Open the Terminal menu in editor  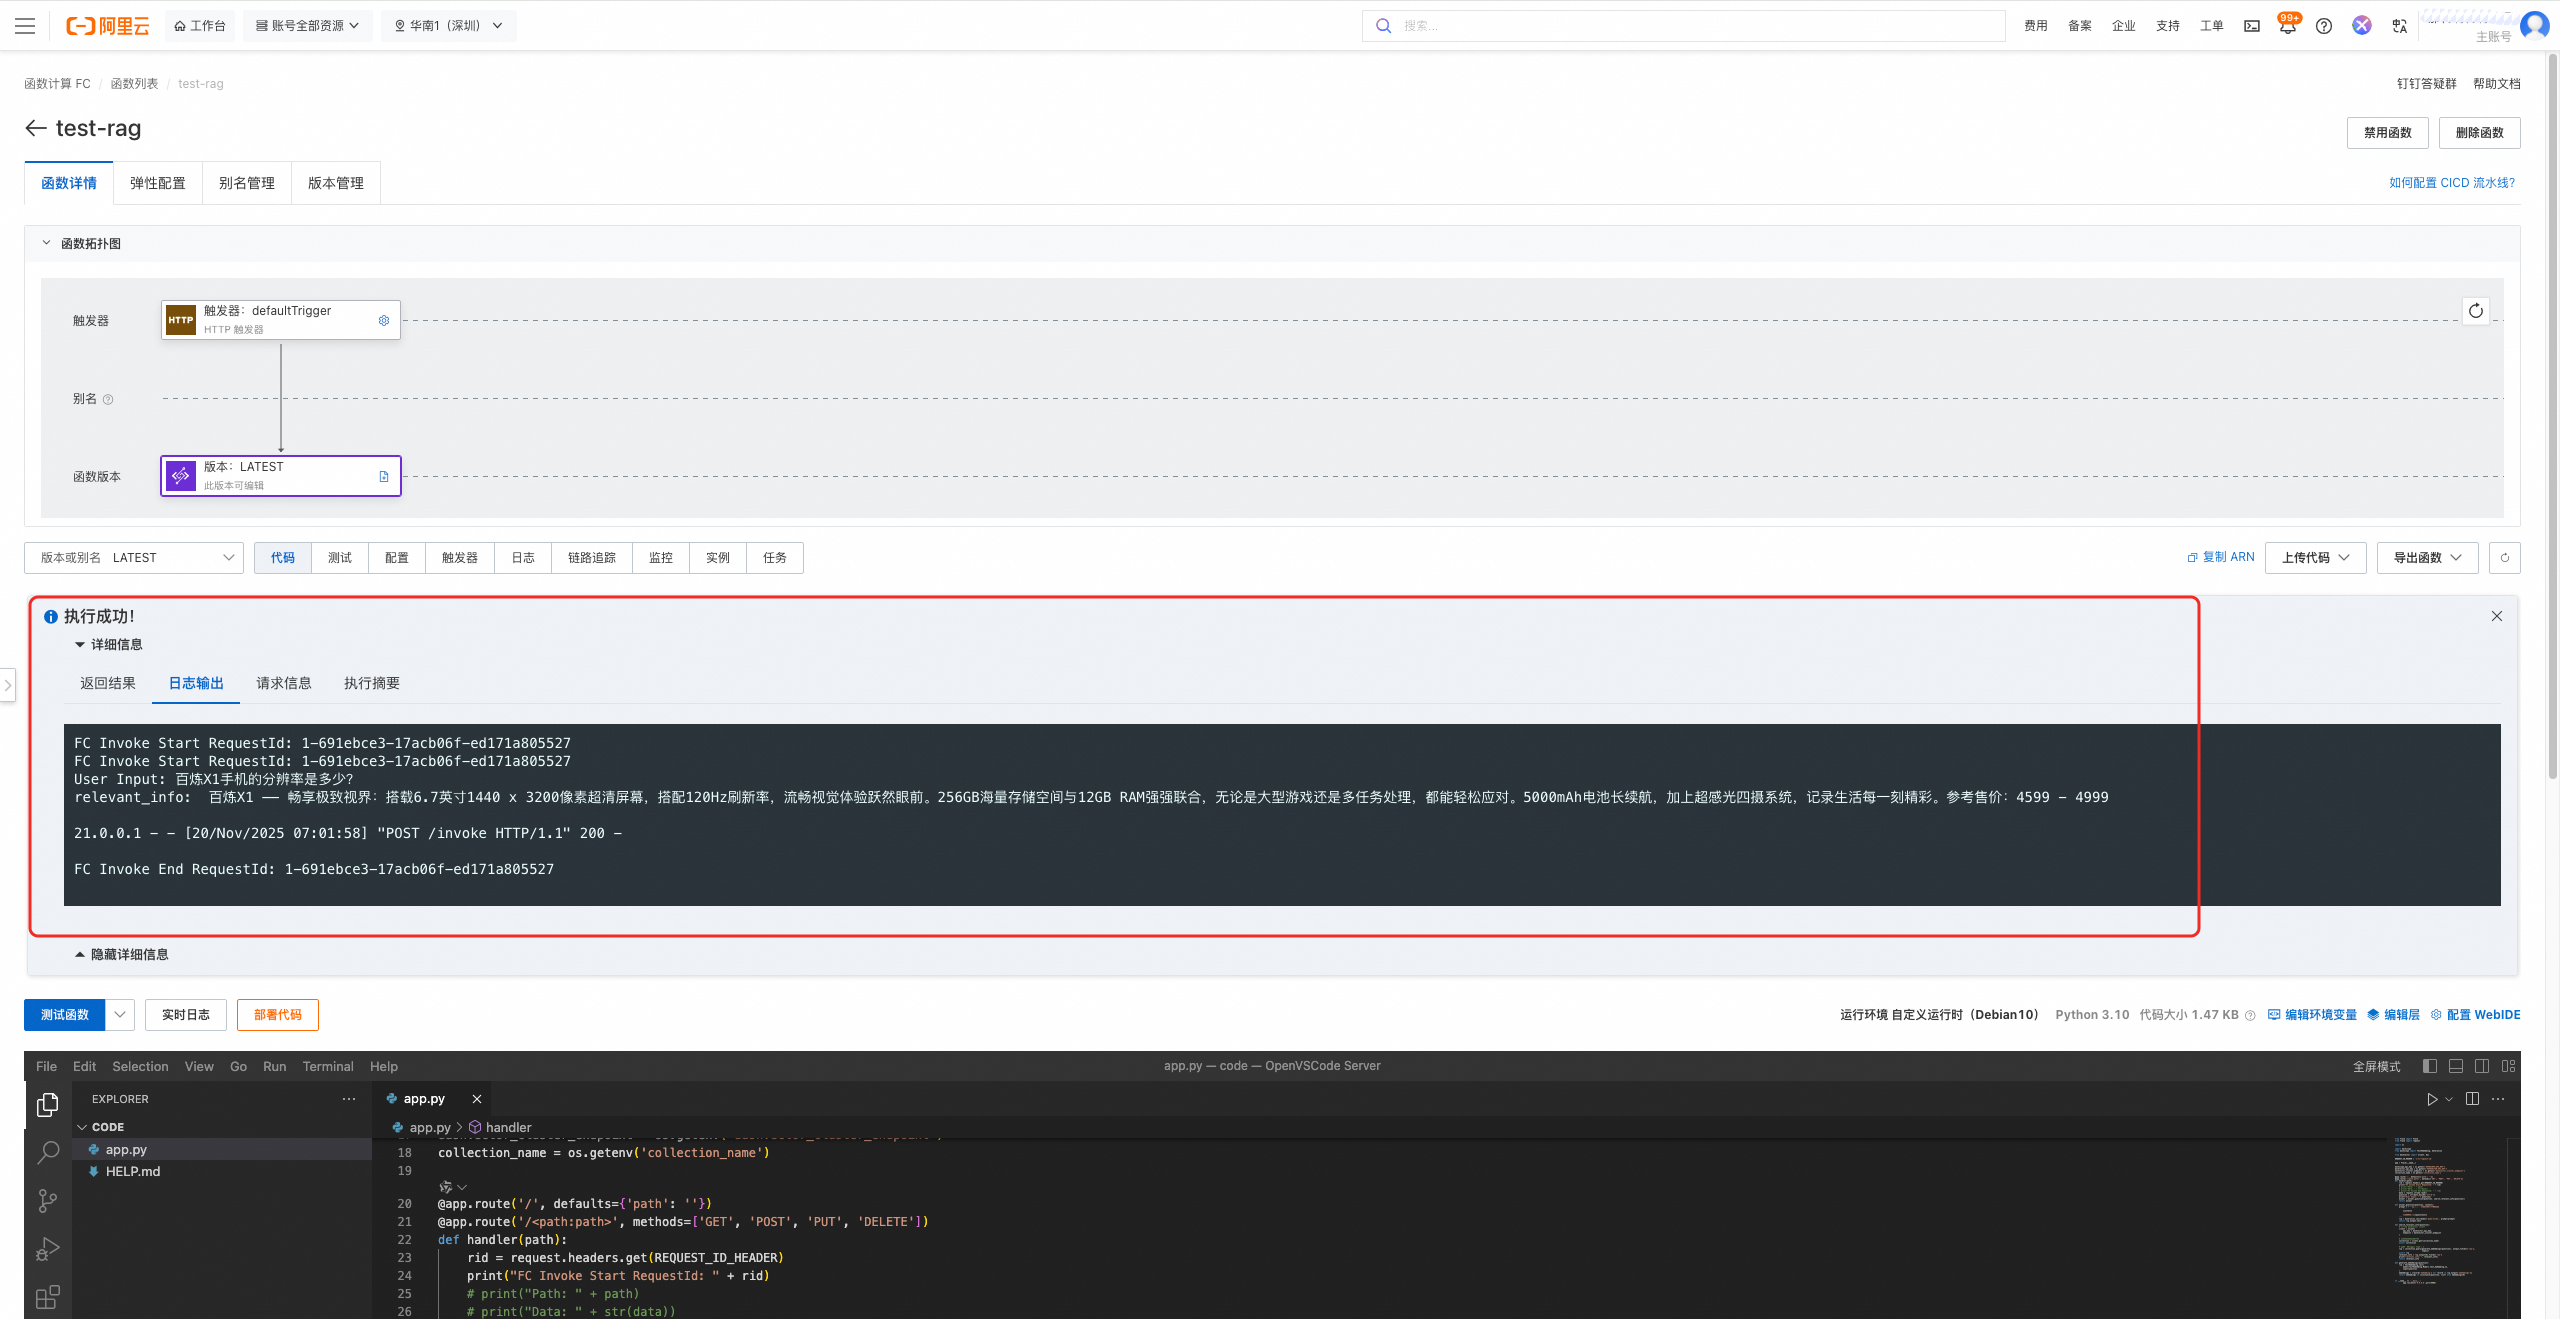pyautogui.click(x=327, y=1066)
